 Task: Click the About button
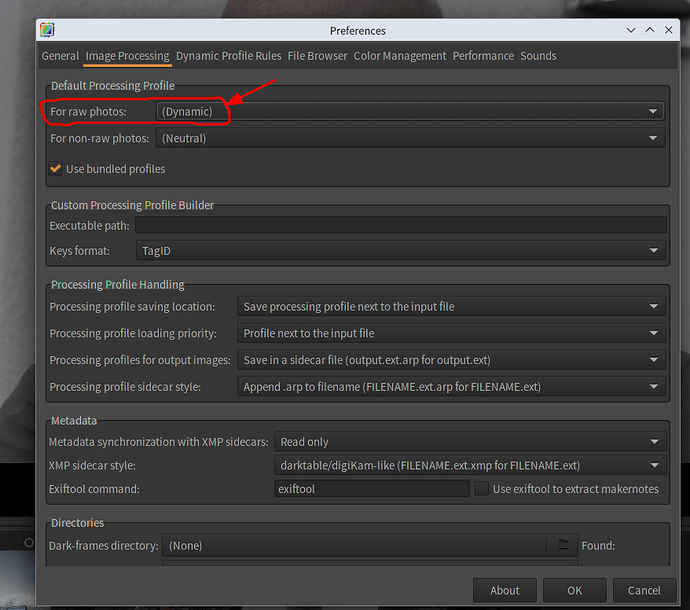[505, 590]
